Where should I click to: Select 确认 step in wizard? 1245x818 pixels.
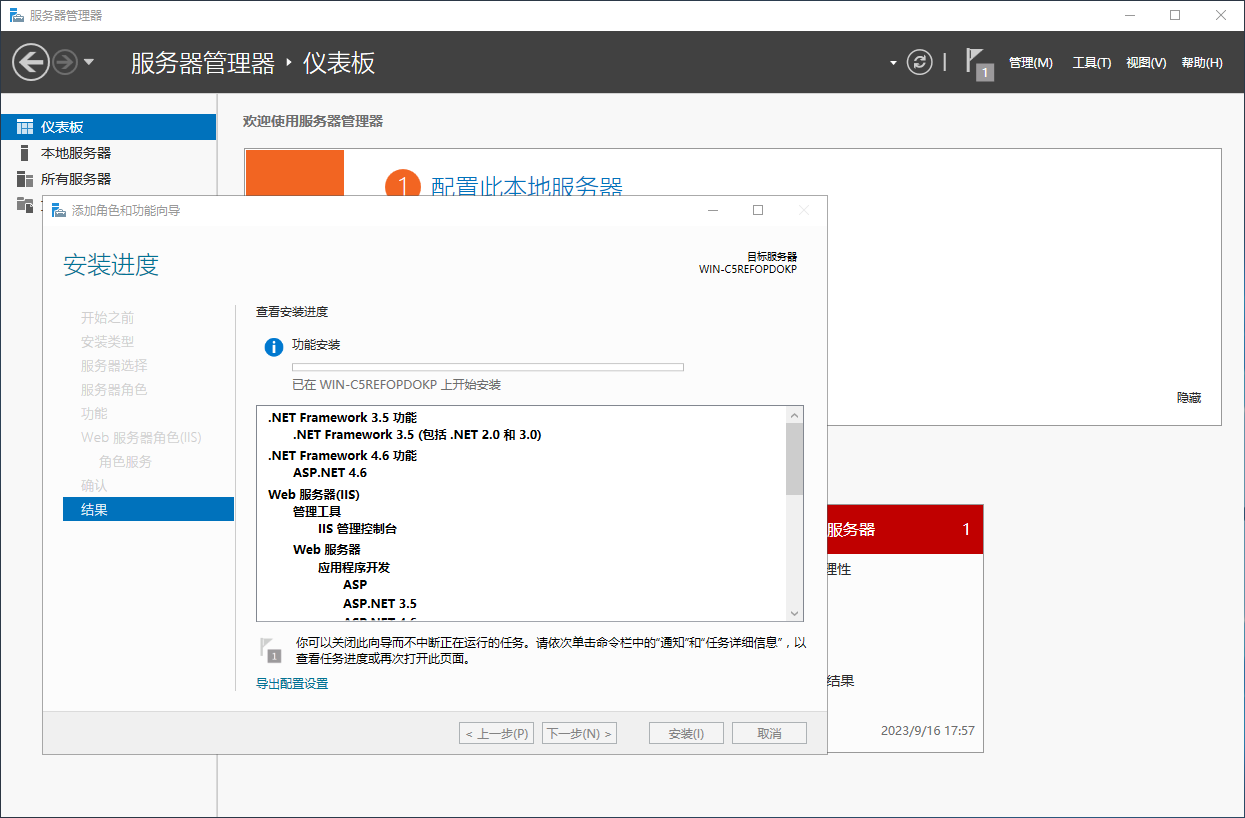(94, 486)
